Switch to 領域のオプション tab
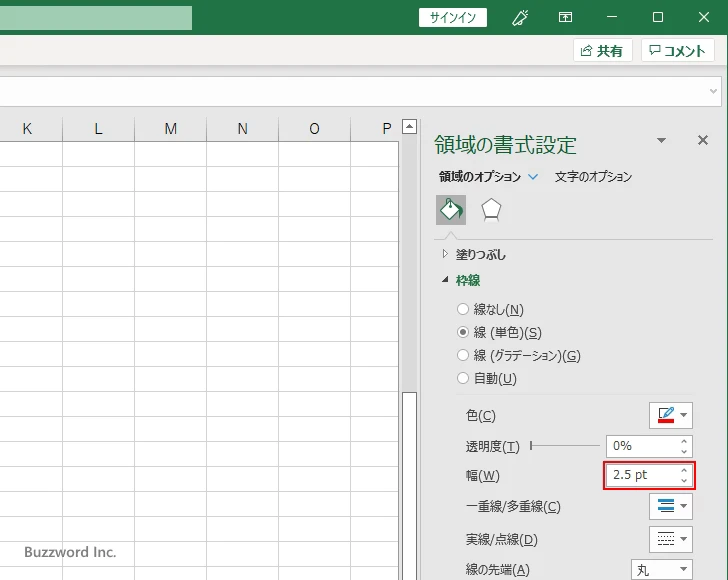Viewport: 728px width, 580px height. [x=480, y=176]
